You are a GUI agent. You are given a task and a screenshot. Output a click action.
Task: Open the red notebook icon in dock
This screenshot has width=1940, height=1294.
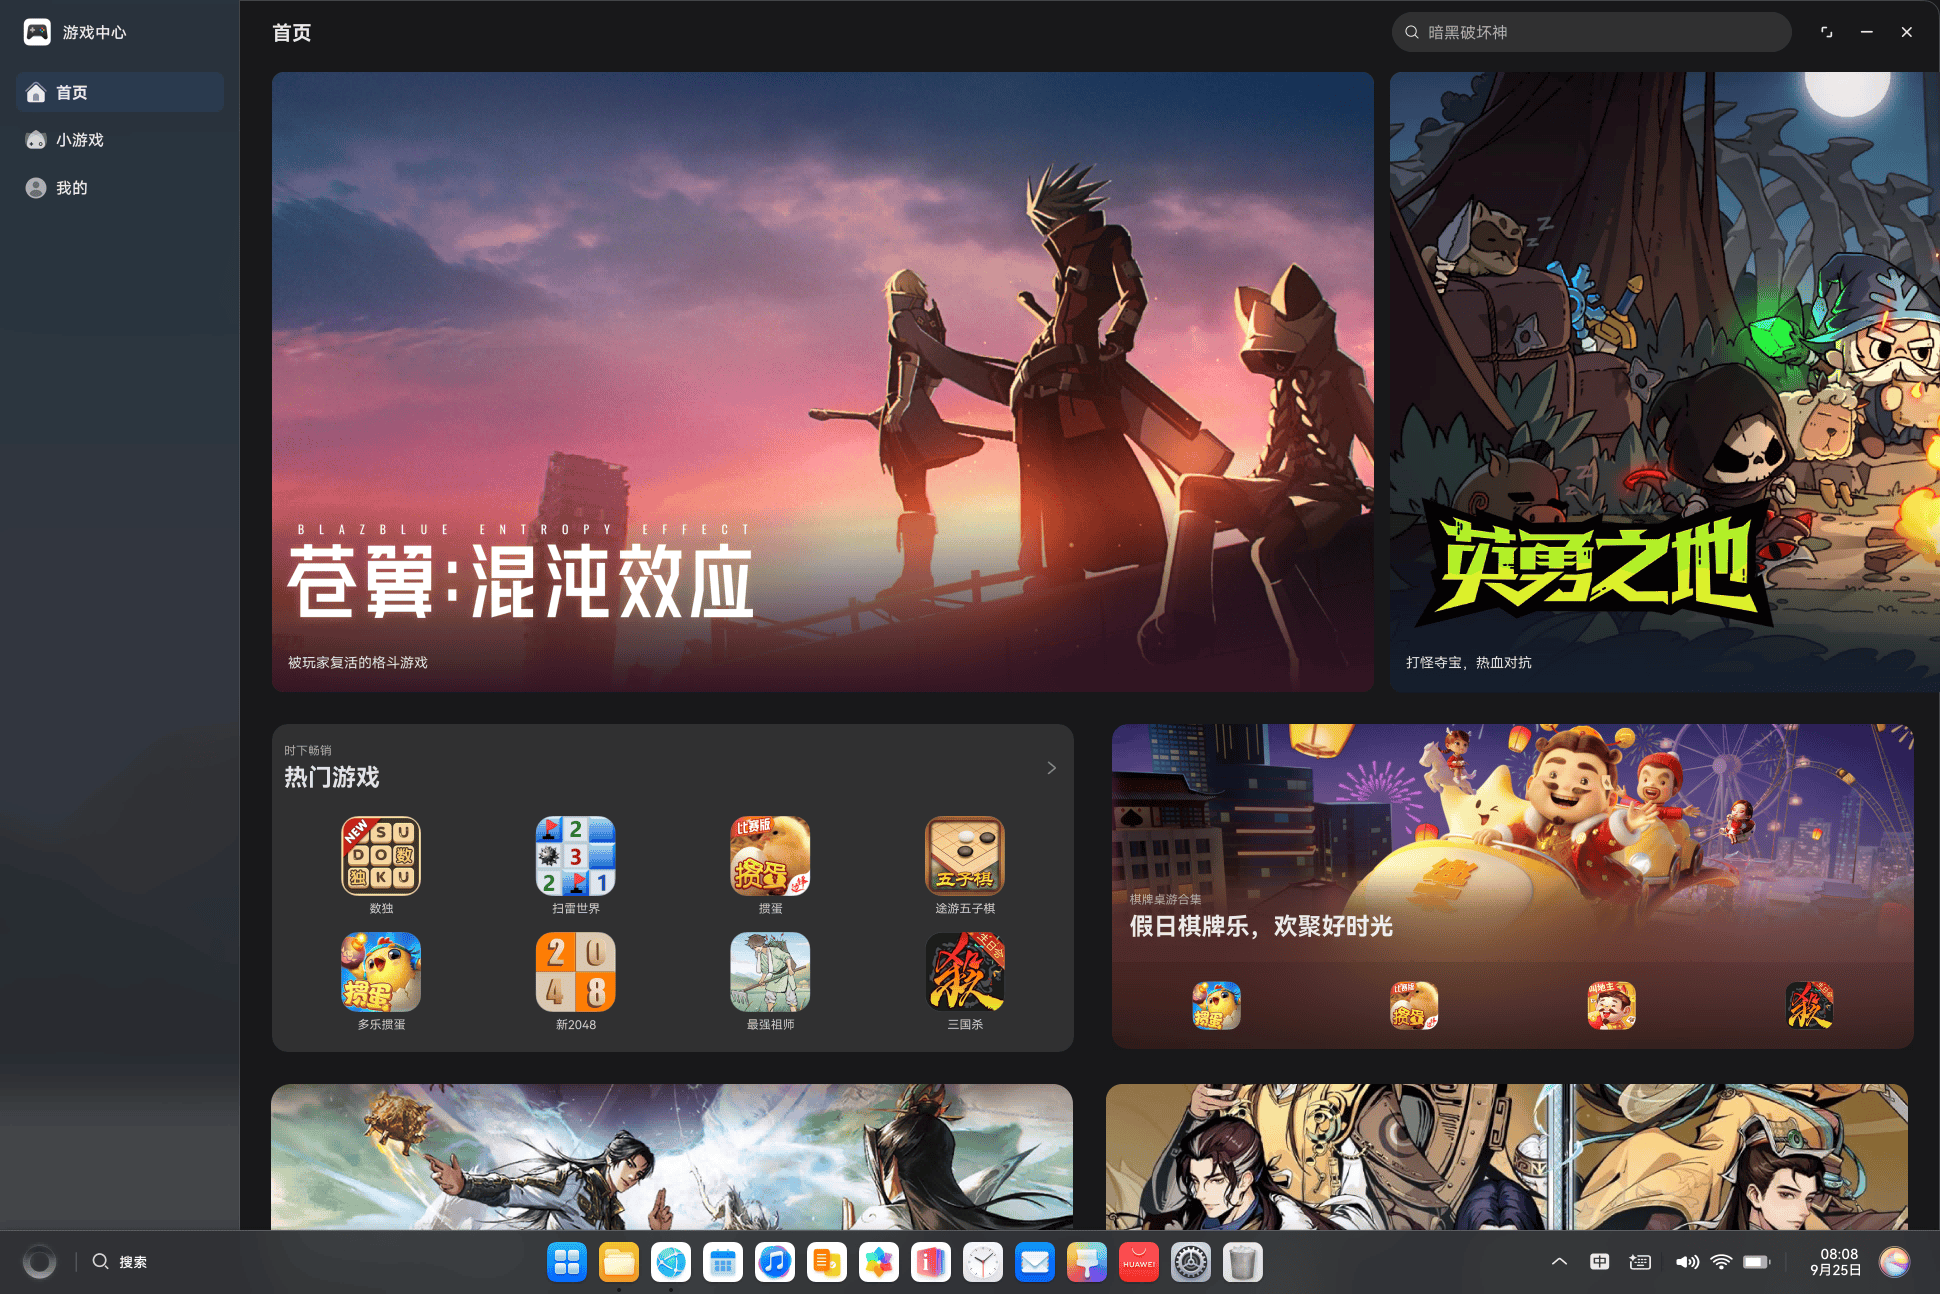(x=931, y=1262)
